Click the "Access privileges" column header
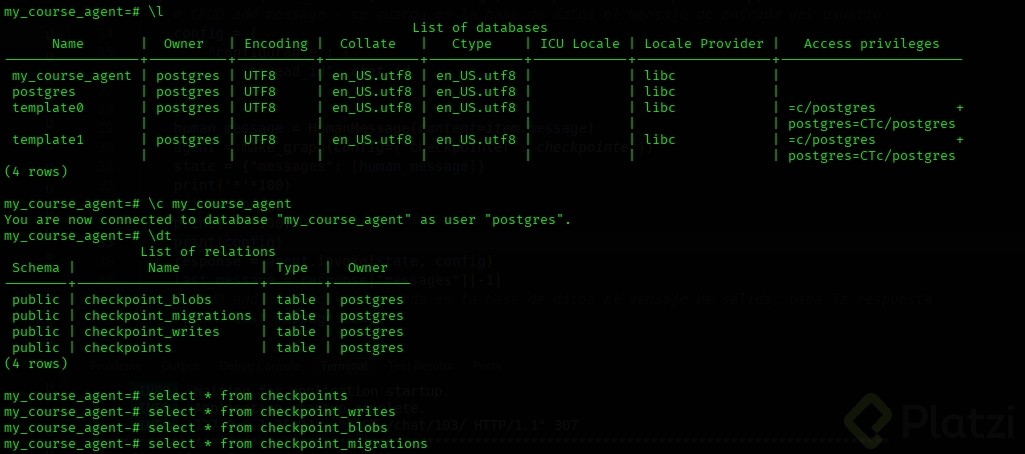Image resolution: width=1025 pixels, height=454 pixels. point(871,44)
